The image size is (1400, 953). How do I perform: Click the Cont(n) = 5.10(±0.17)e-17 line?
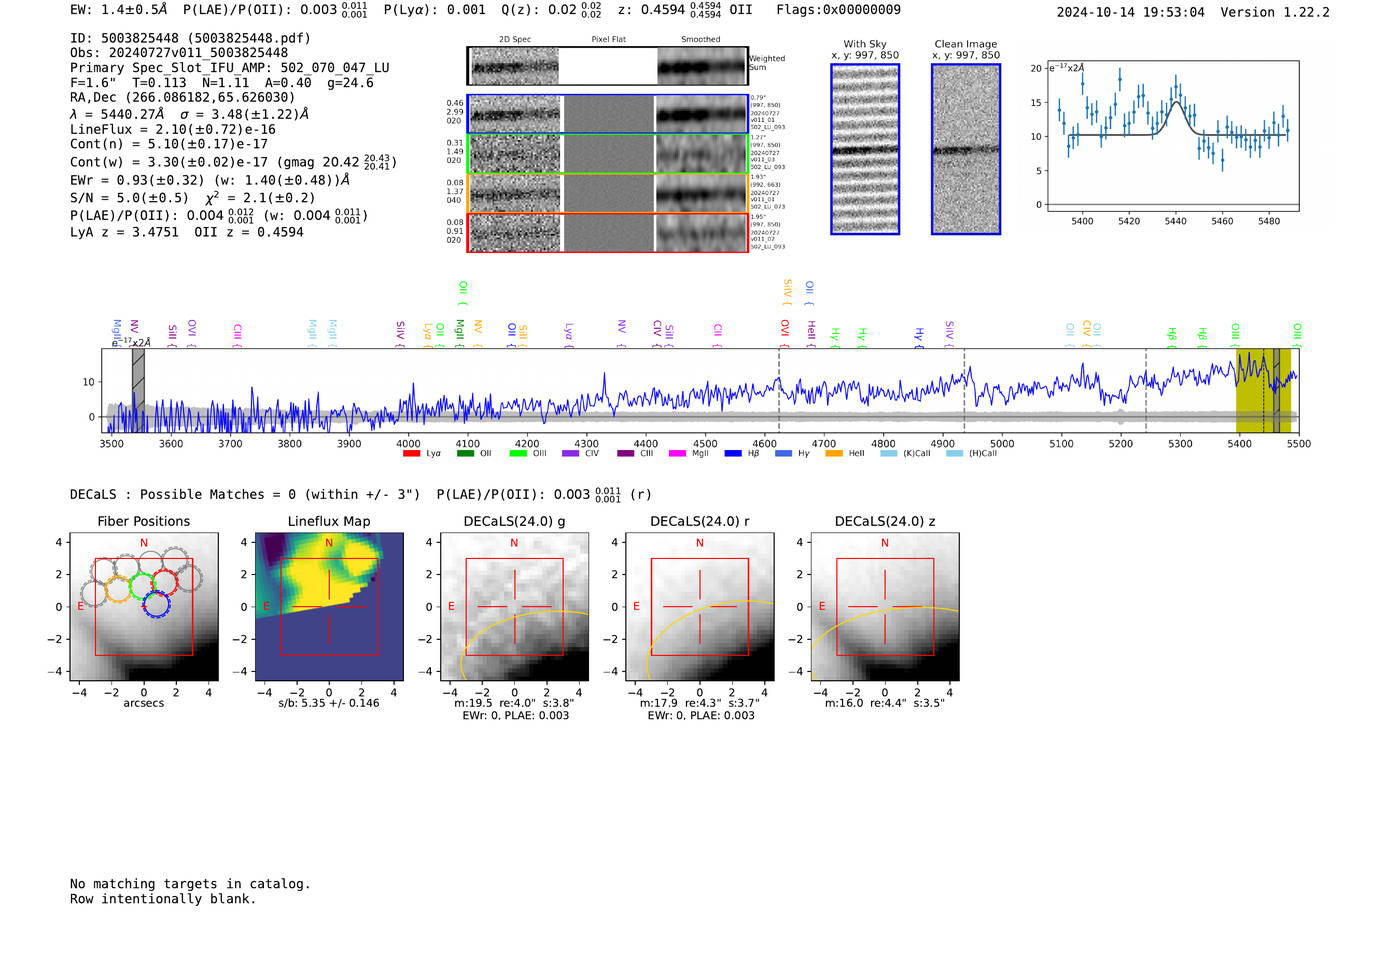tap(169, 144)
